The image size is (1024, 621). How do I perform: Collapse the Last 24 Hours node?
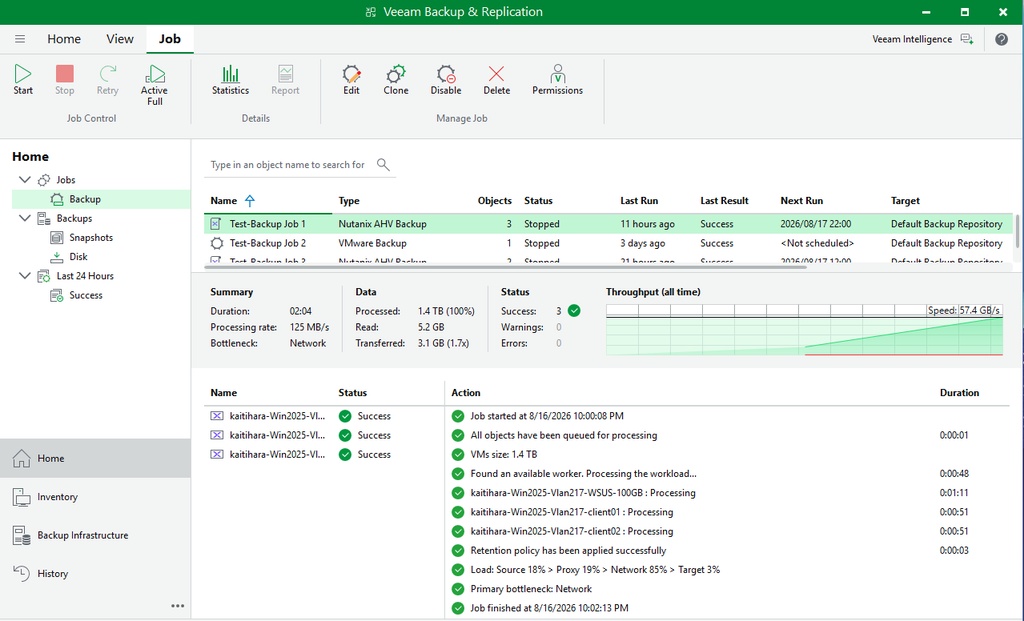pyautogui.click(x=25, y=276)
